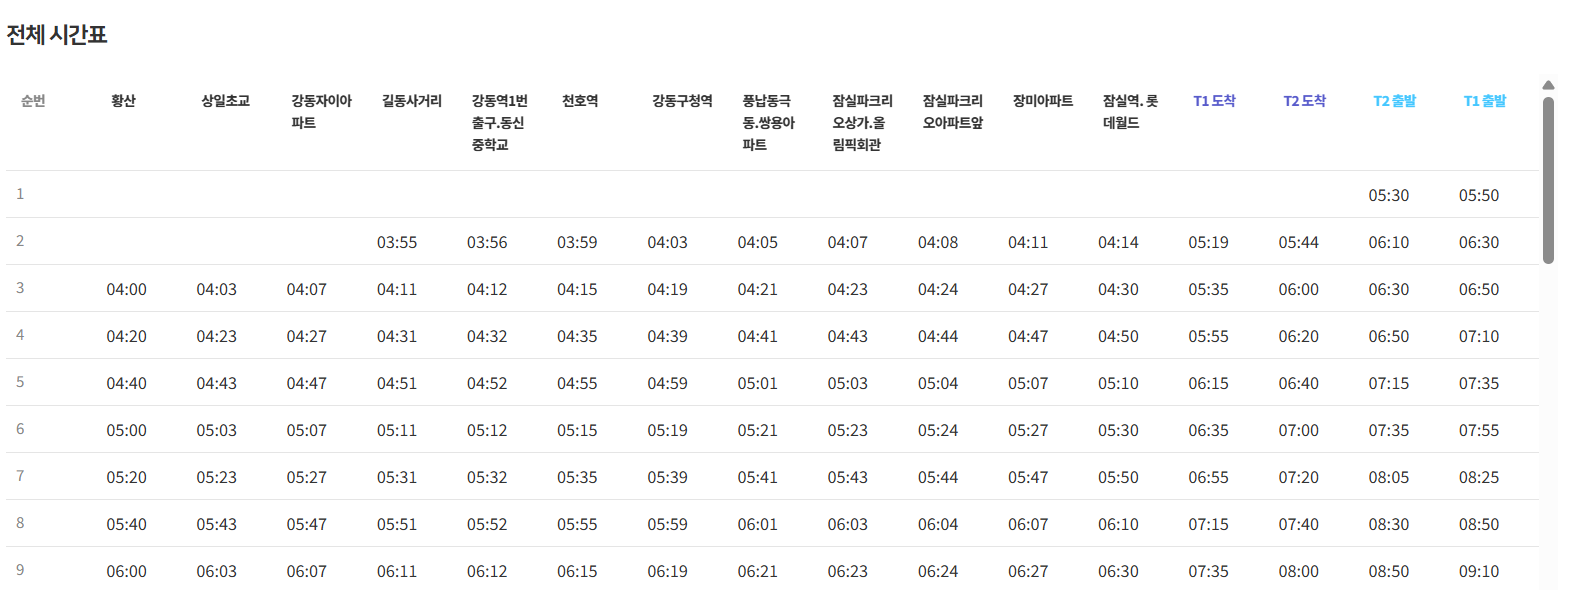Select the 잠실파크리오상가.올림픽회관 column header
The image size is (1572, 590).
click(862, 123)
